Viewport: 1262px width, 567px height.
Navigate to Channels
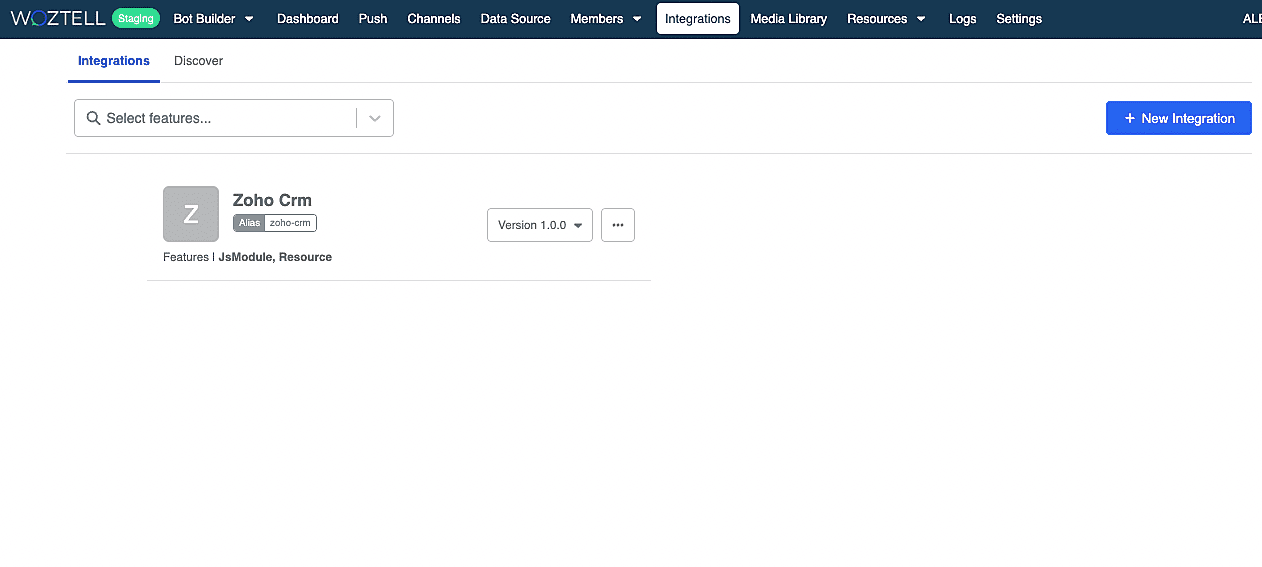click(x=434, y=18)
